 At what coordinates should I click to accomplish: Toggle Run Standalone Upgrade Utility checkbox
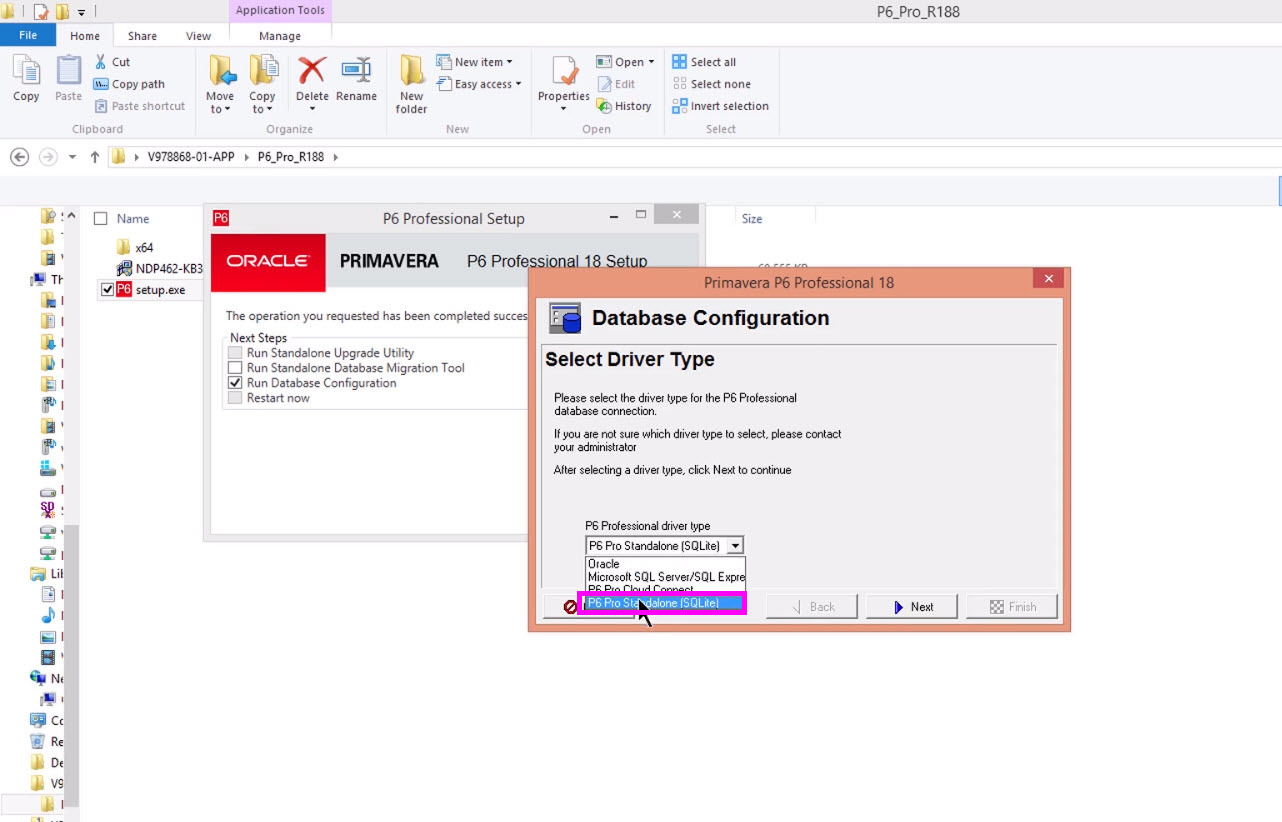coord(235,353)
